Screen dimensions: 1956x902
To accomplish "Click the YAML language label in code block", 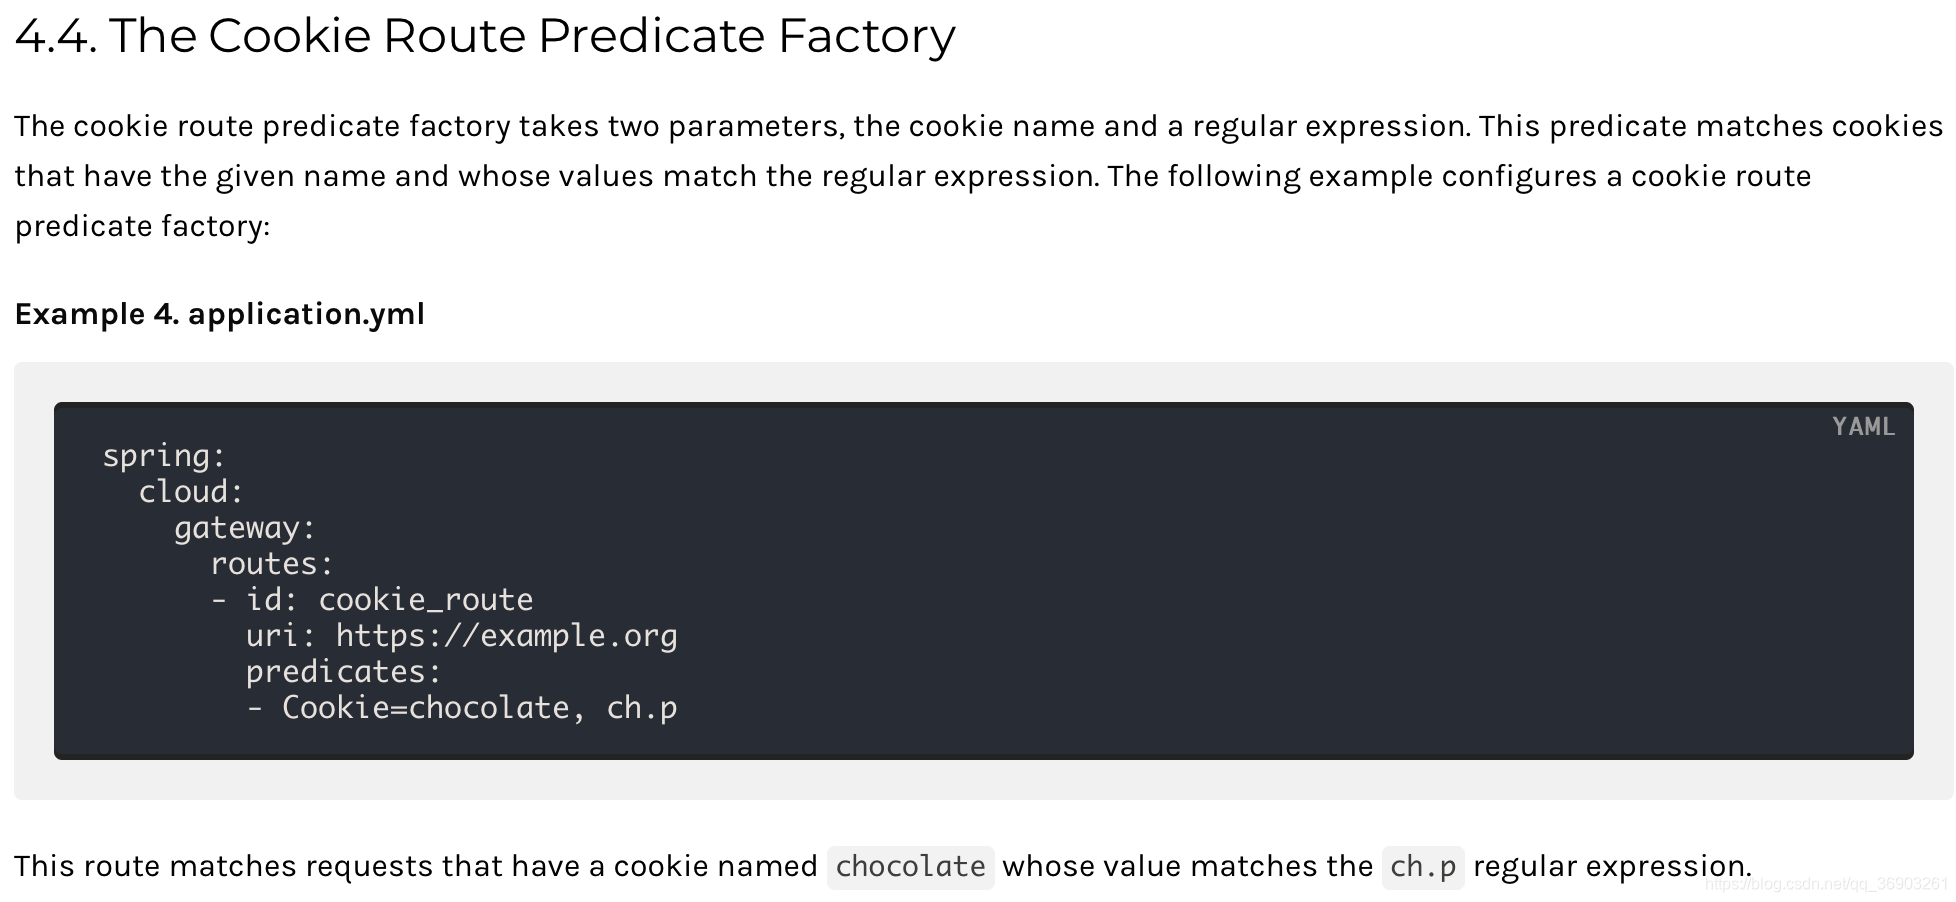I will (x=1863, y=427).
